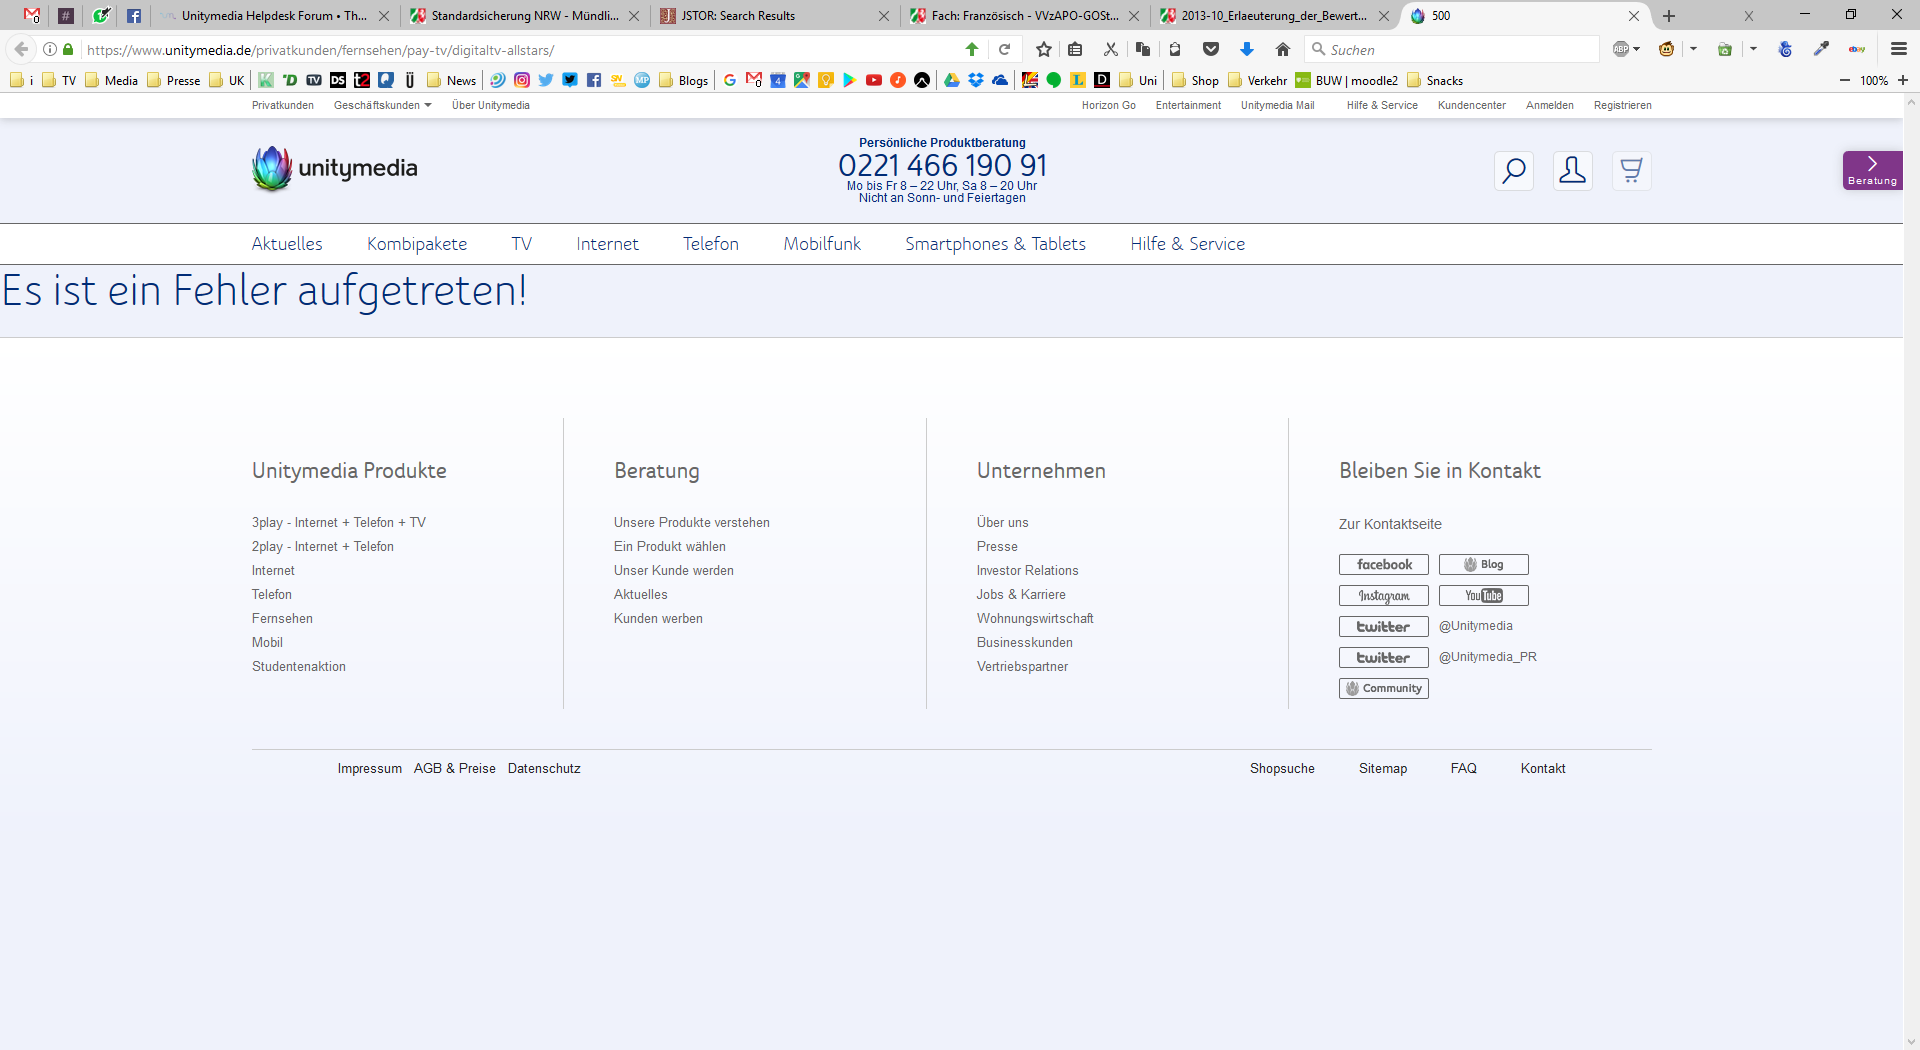This screenshot has height=1050, width=1920.
Task: Click the Unitymedia logo
Action: tap(334, 169)
